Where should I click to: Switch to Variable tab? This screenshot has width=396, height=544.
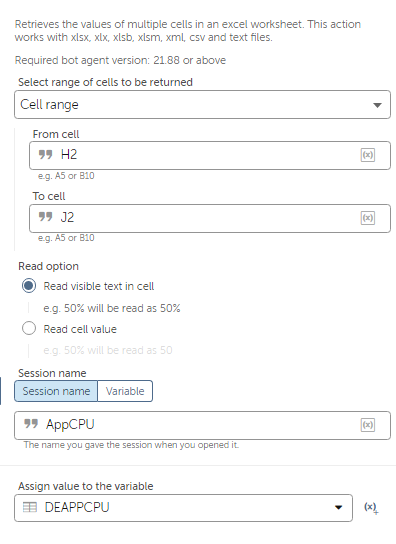(x=125, y=391)
